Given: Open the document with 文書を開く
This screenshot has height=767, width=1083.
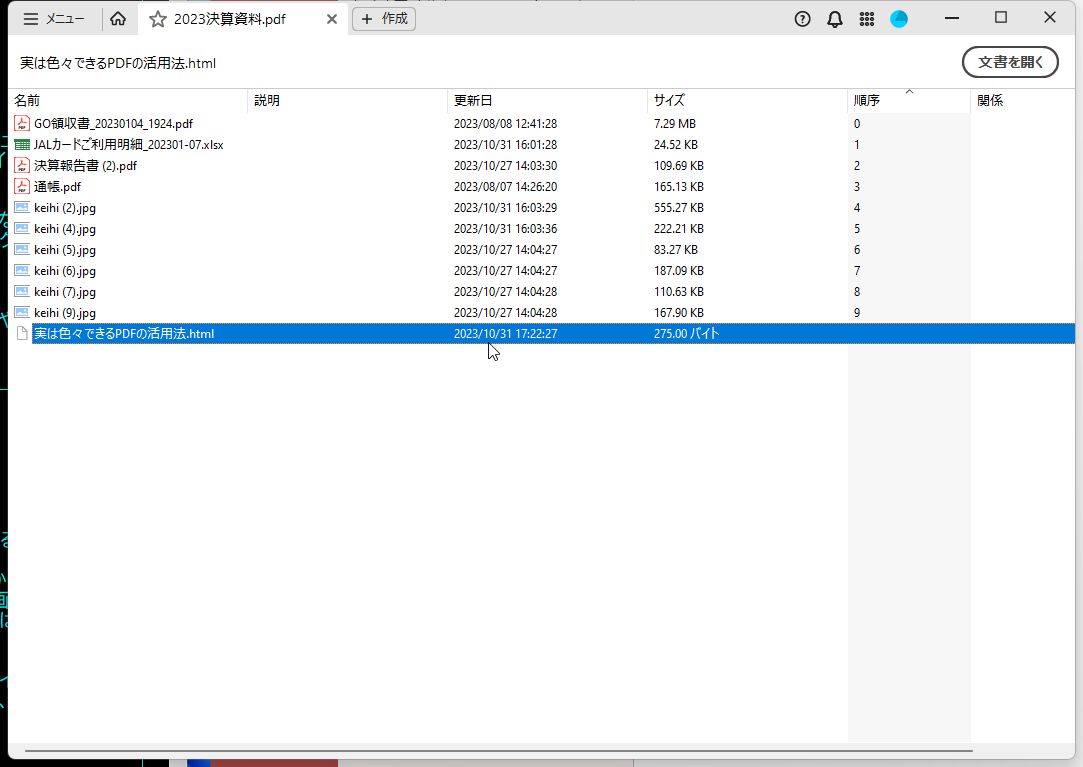Looking at the screenshot, I should coord(1010,61).
